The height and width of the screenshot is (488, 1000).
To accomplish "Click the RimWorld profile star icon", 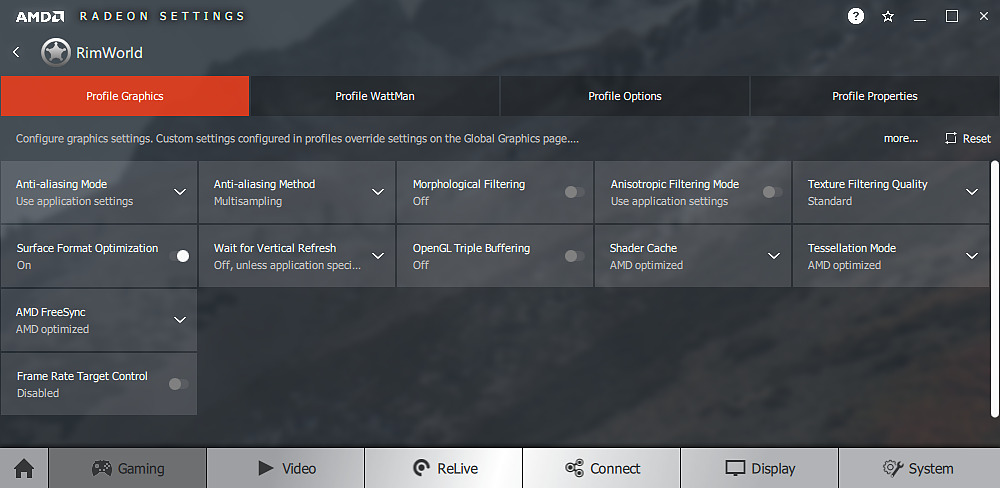I will [55, 52].
